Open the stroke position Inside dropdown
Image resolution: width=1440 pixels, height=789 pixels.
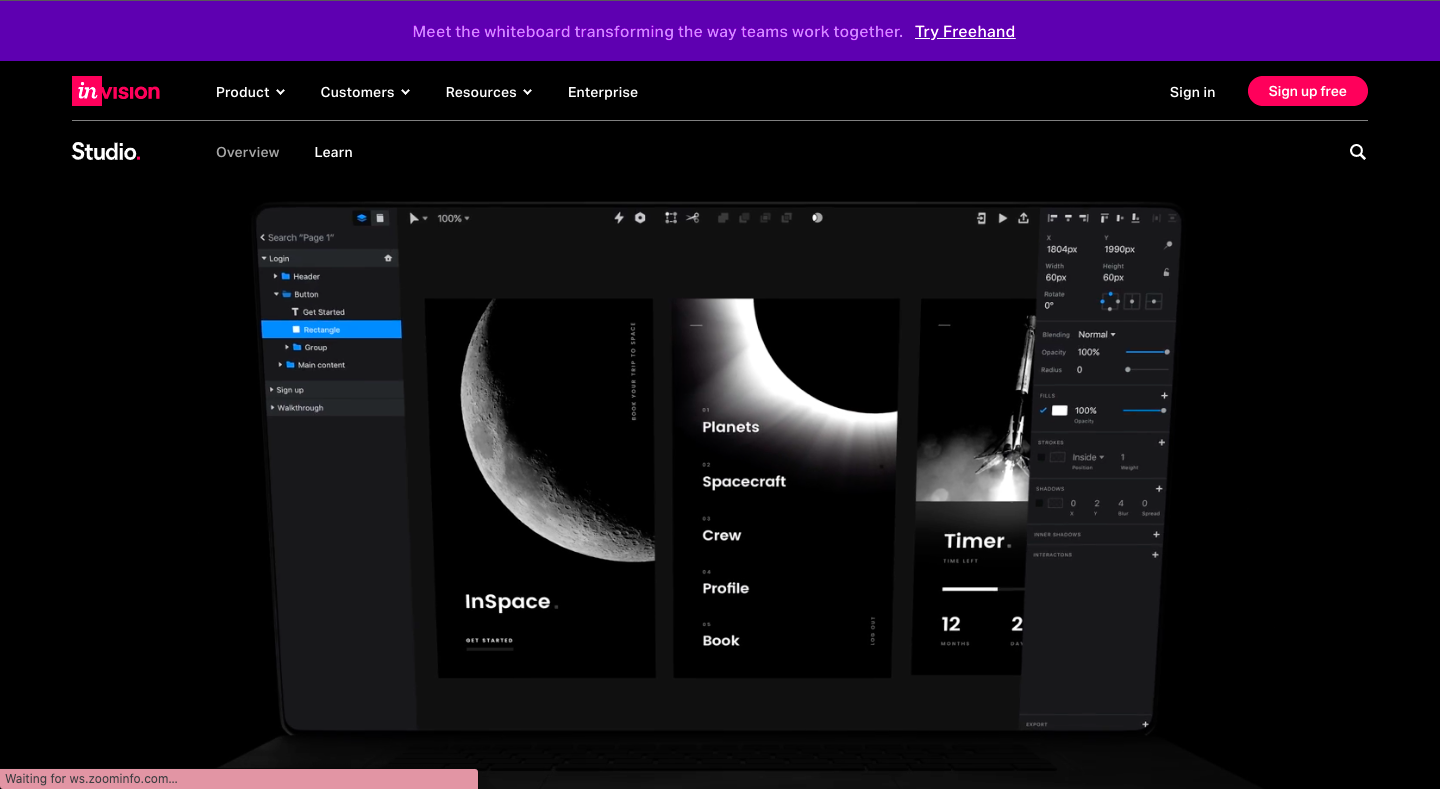(1089, 457)
